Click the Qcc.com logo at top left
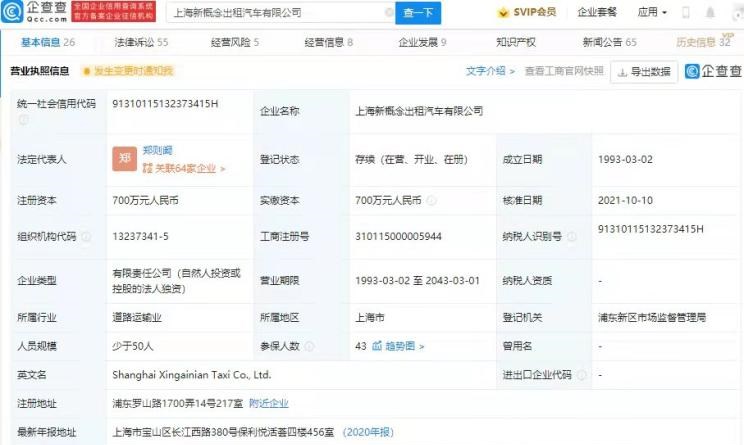The width and height of the screenshot is (744, 445). (x=34, y=12)
